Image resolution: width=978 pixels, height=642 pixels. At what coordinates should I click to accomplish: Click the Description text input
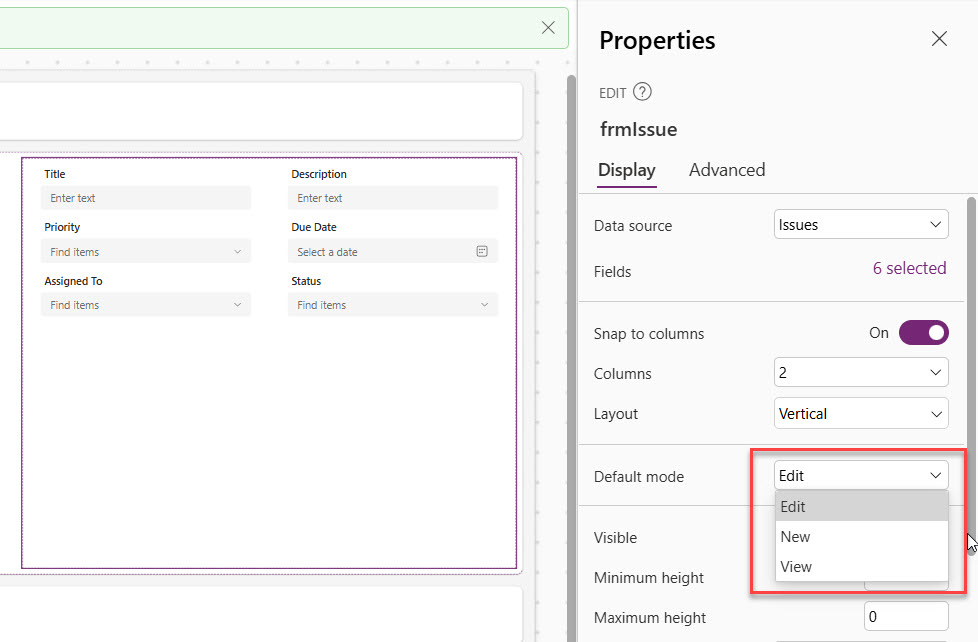[x=393, y=198]
